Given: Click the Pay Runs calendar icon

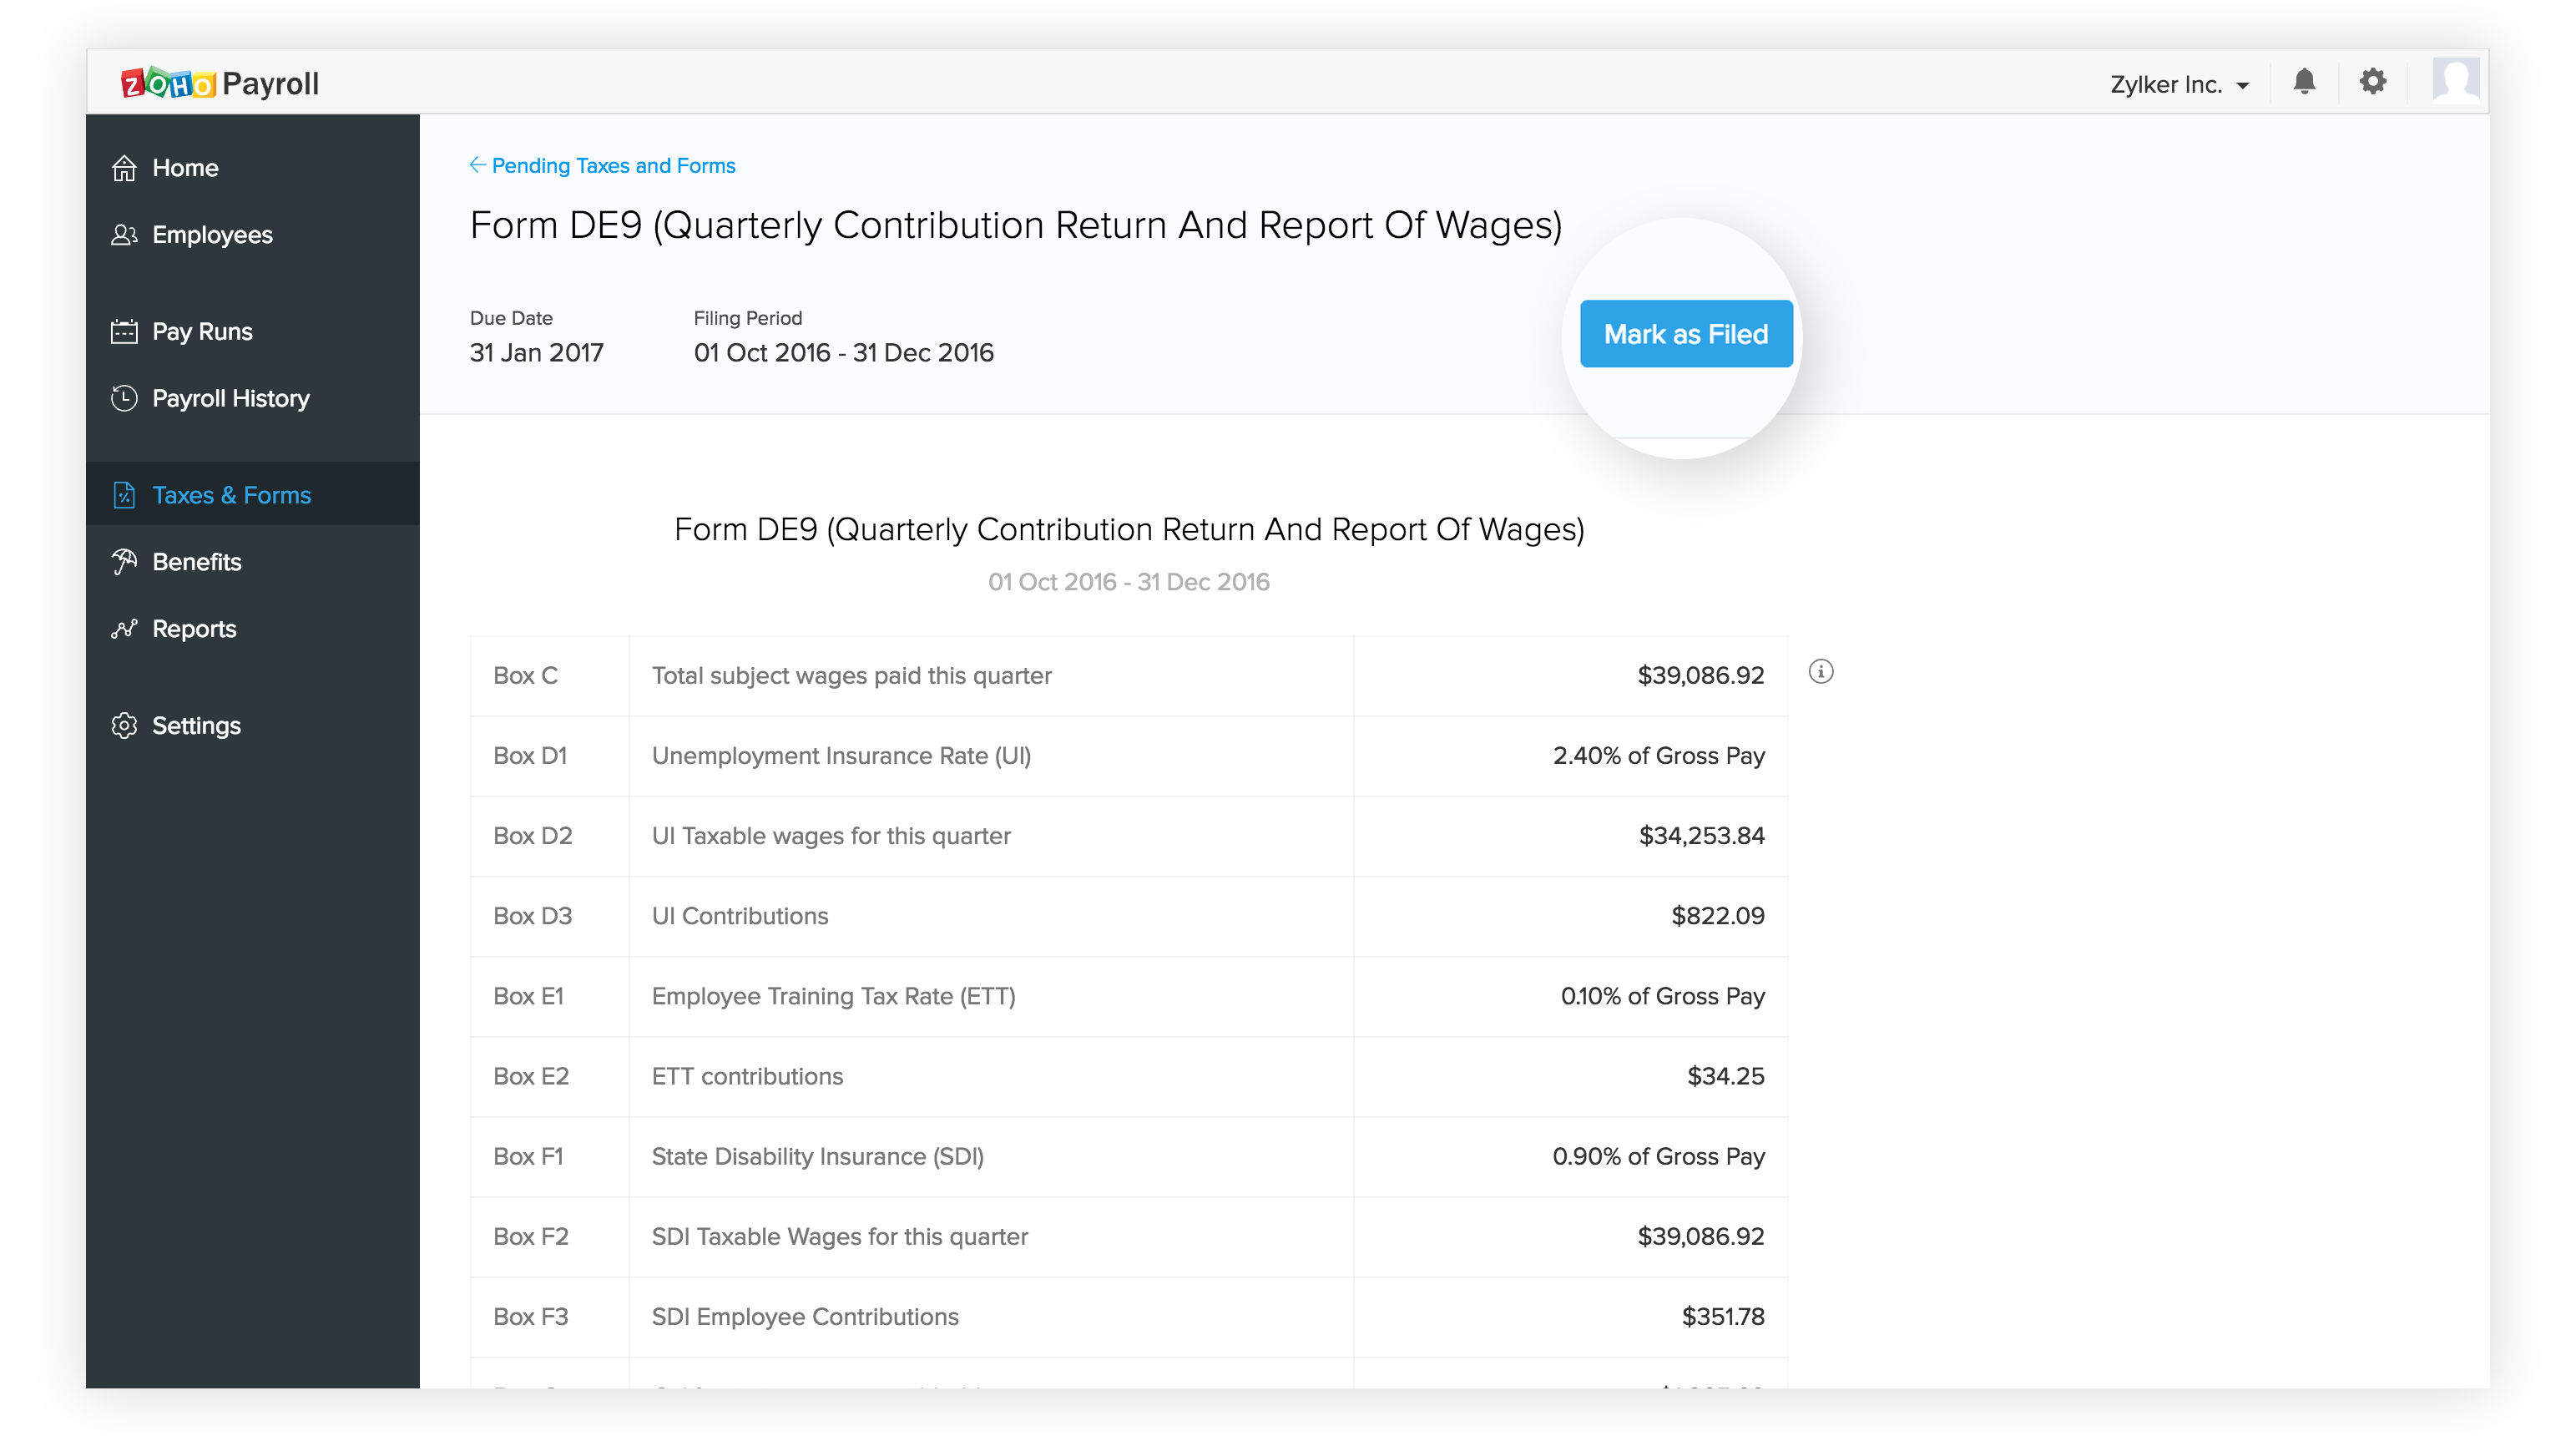Looking at the screenshot, I should click(124, 332).
